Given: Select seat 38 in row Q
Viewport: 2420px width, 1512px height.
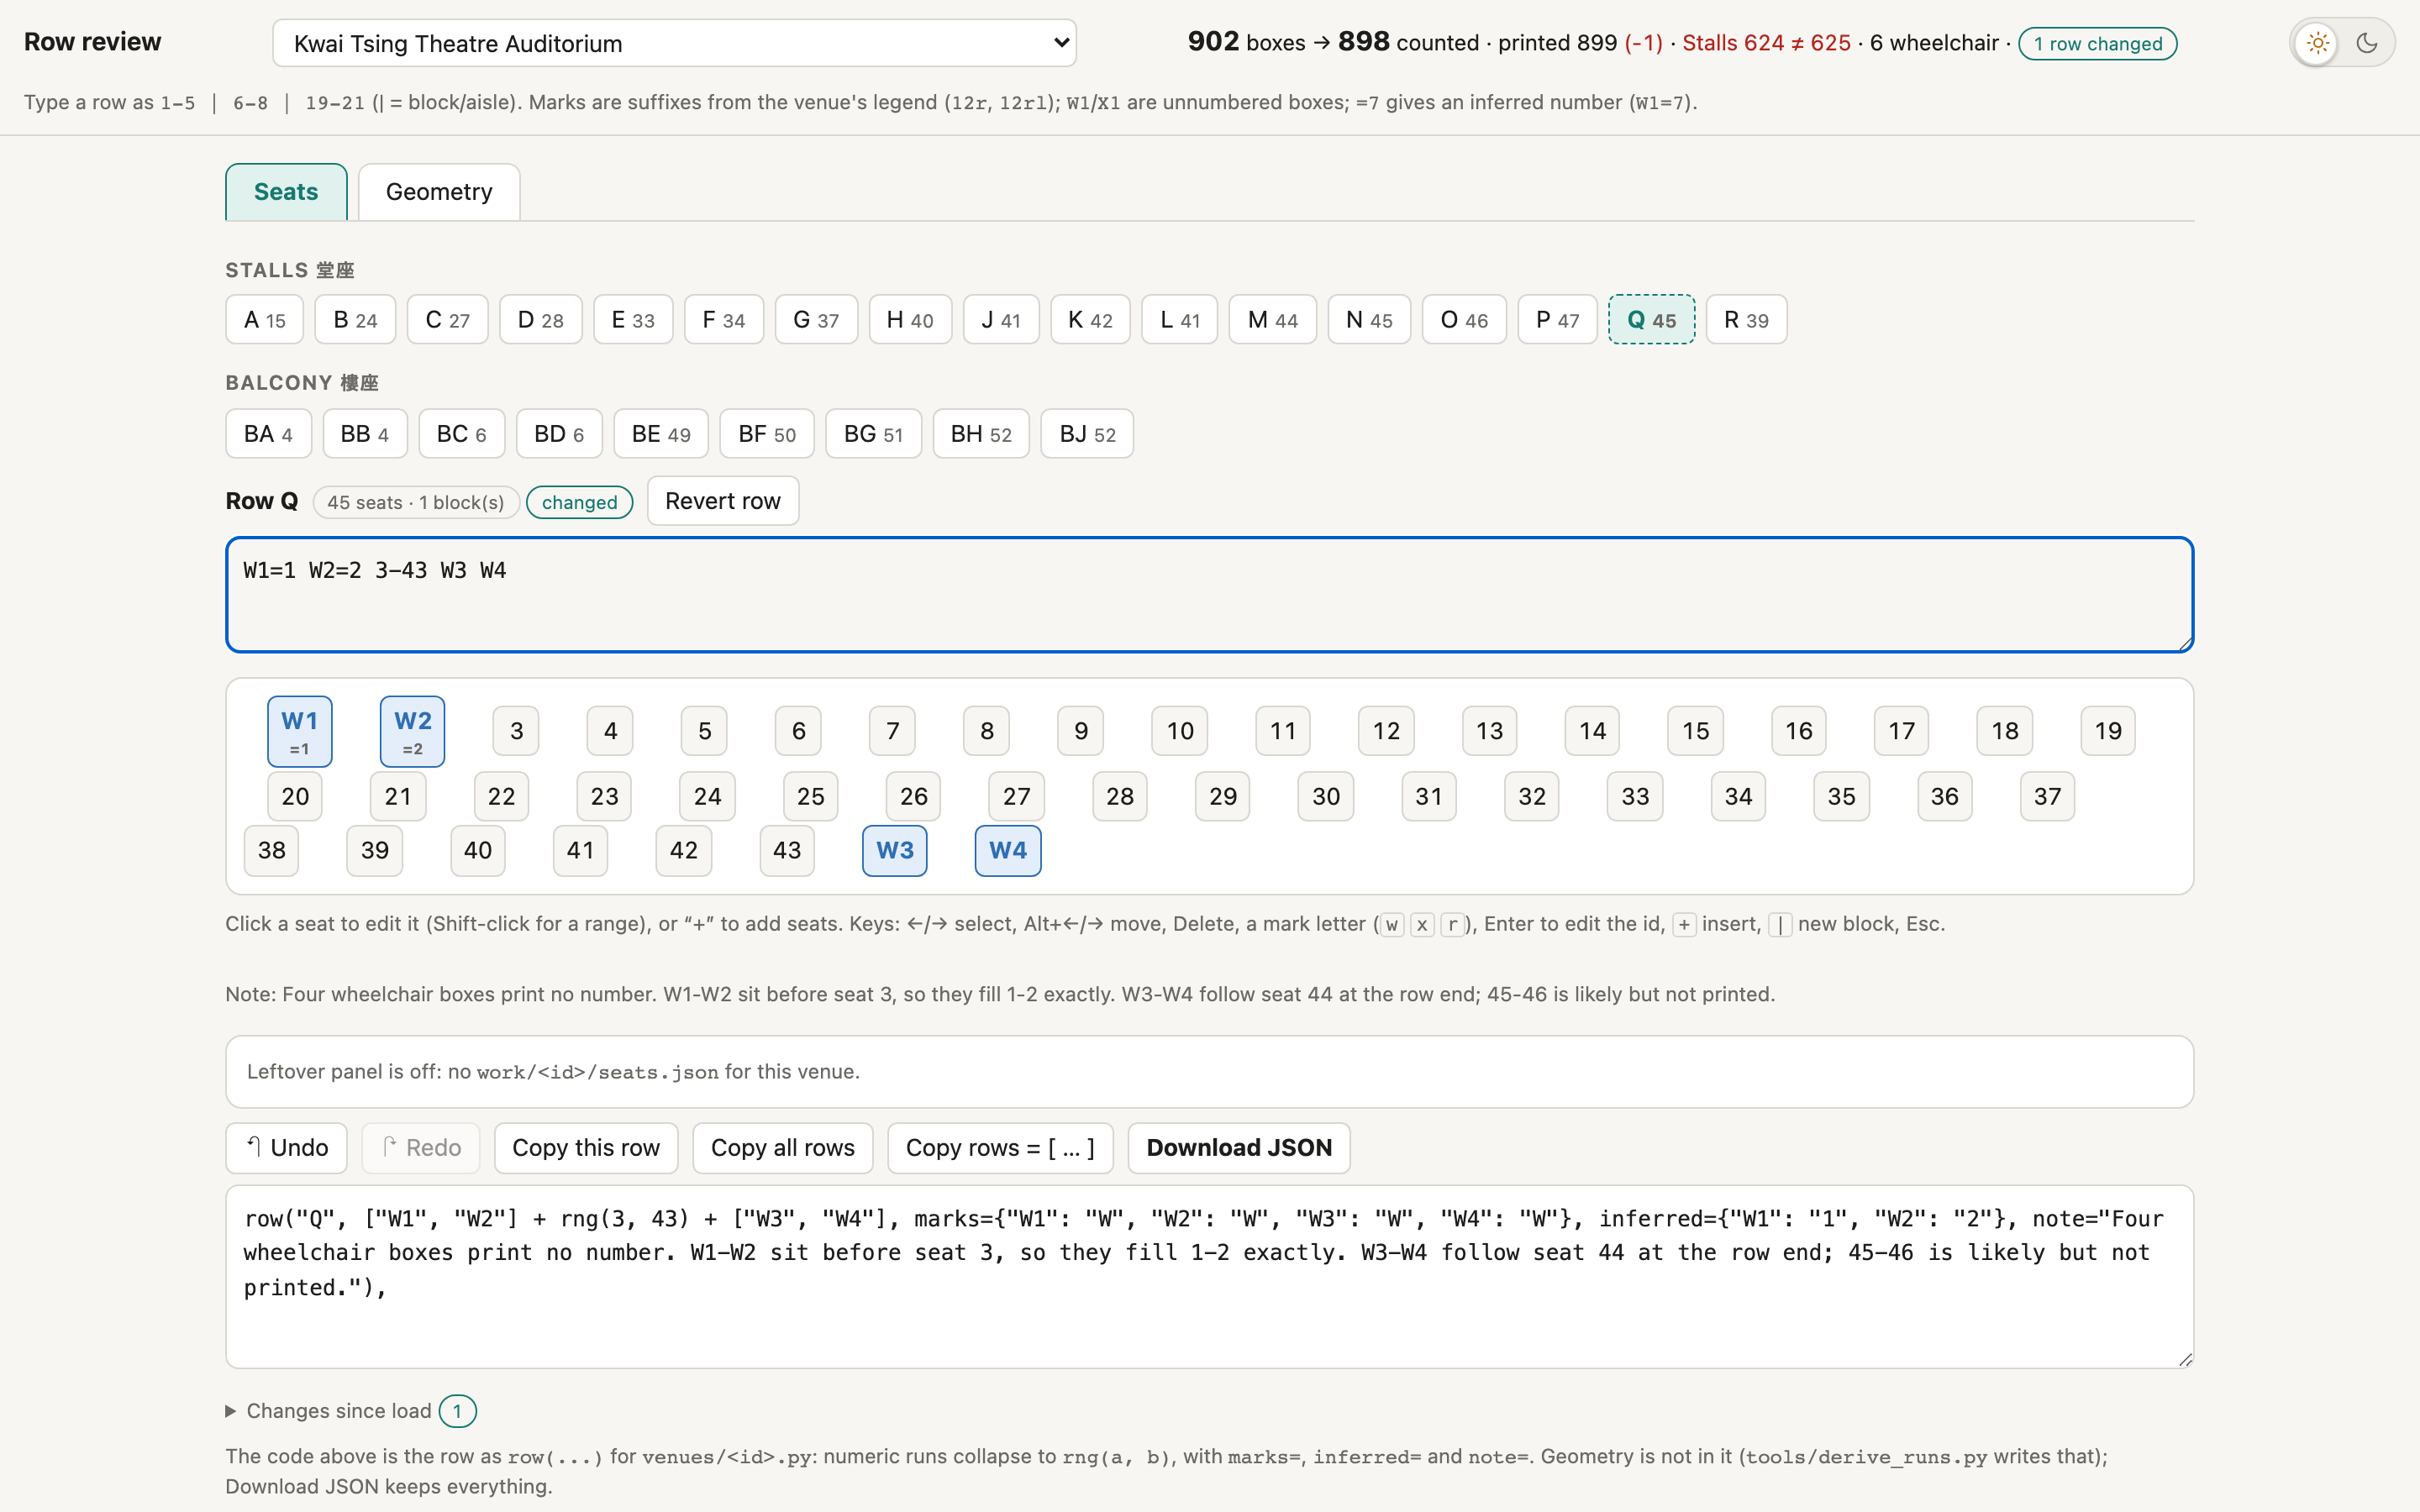Looking at the screenshot, I should tap(271, 851).
